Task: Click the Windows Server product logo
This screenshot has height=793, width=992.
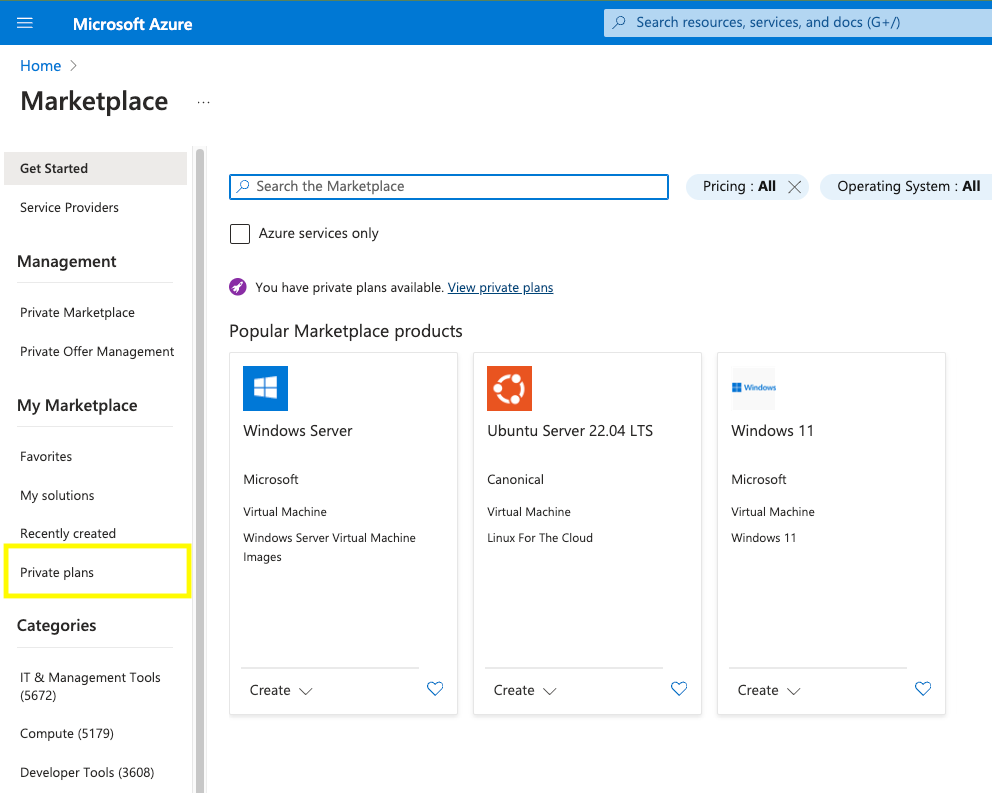Action: [265, 388]
